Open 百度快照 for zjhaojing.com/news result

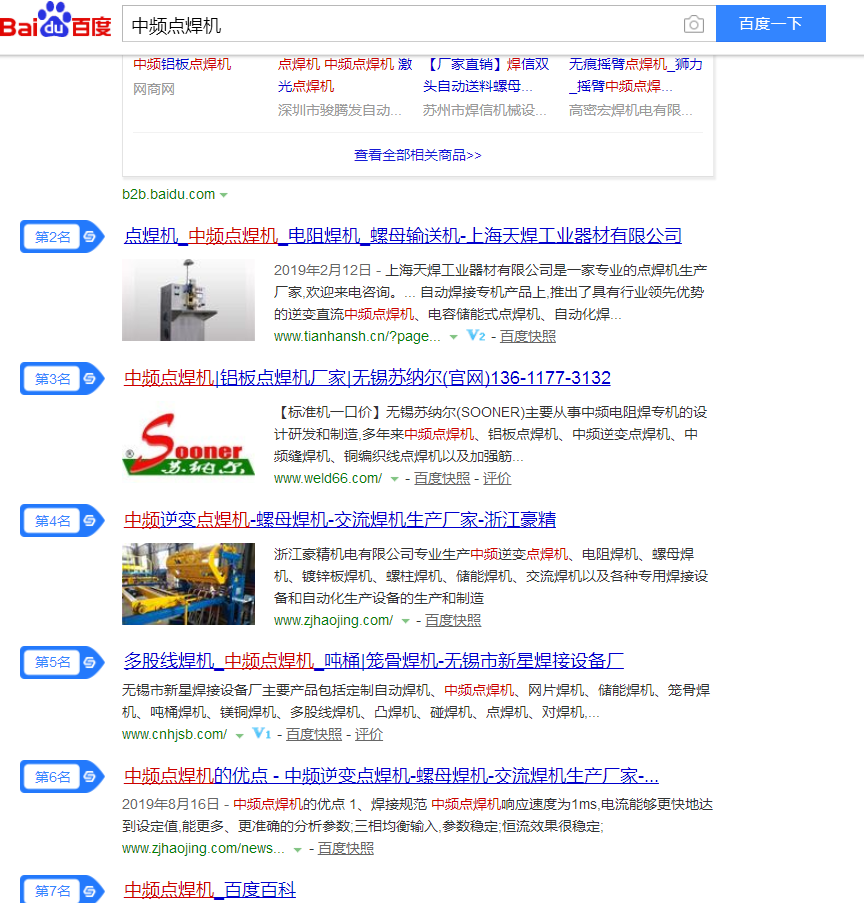coord(346,848)
